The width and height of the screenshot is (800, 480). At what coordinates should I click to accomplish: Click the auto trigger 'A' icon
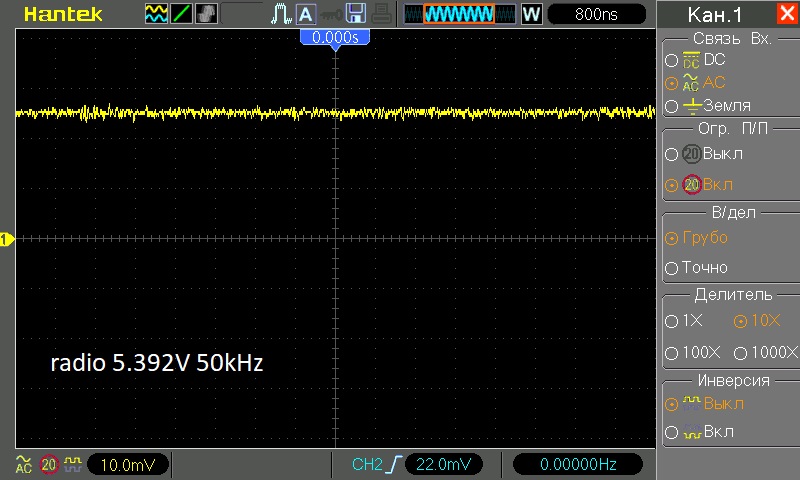tap(306, 14)
